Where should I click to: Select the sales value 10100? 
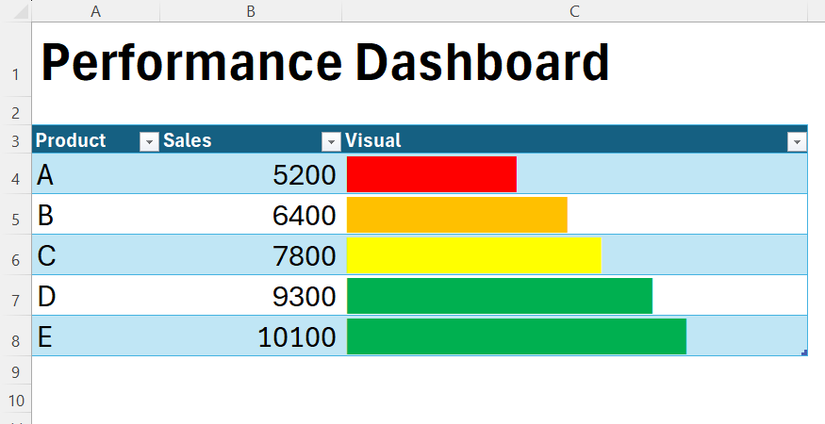[251, 336]
